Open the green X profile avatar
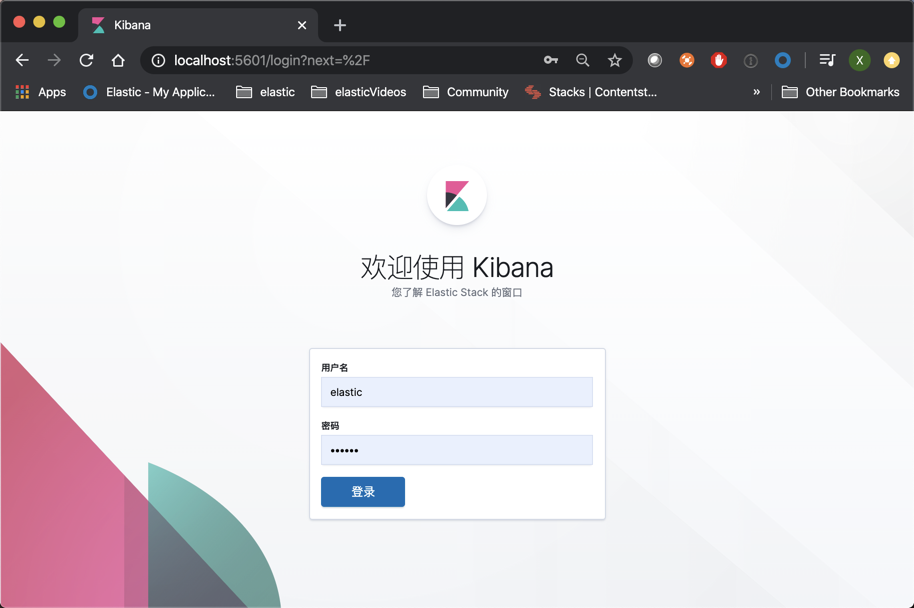Viewport: 914px width, 608px height. click(x=859, y=60)
